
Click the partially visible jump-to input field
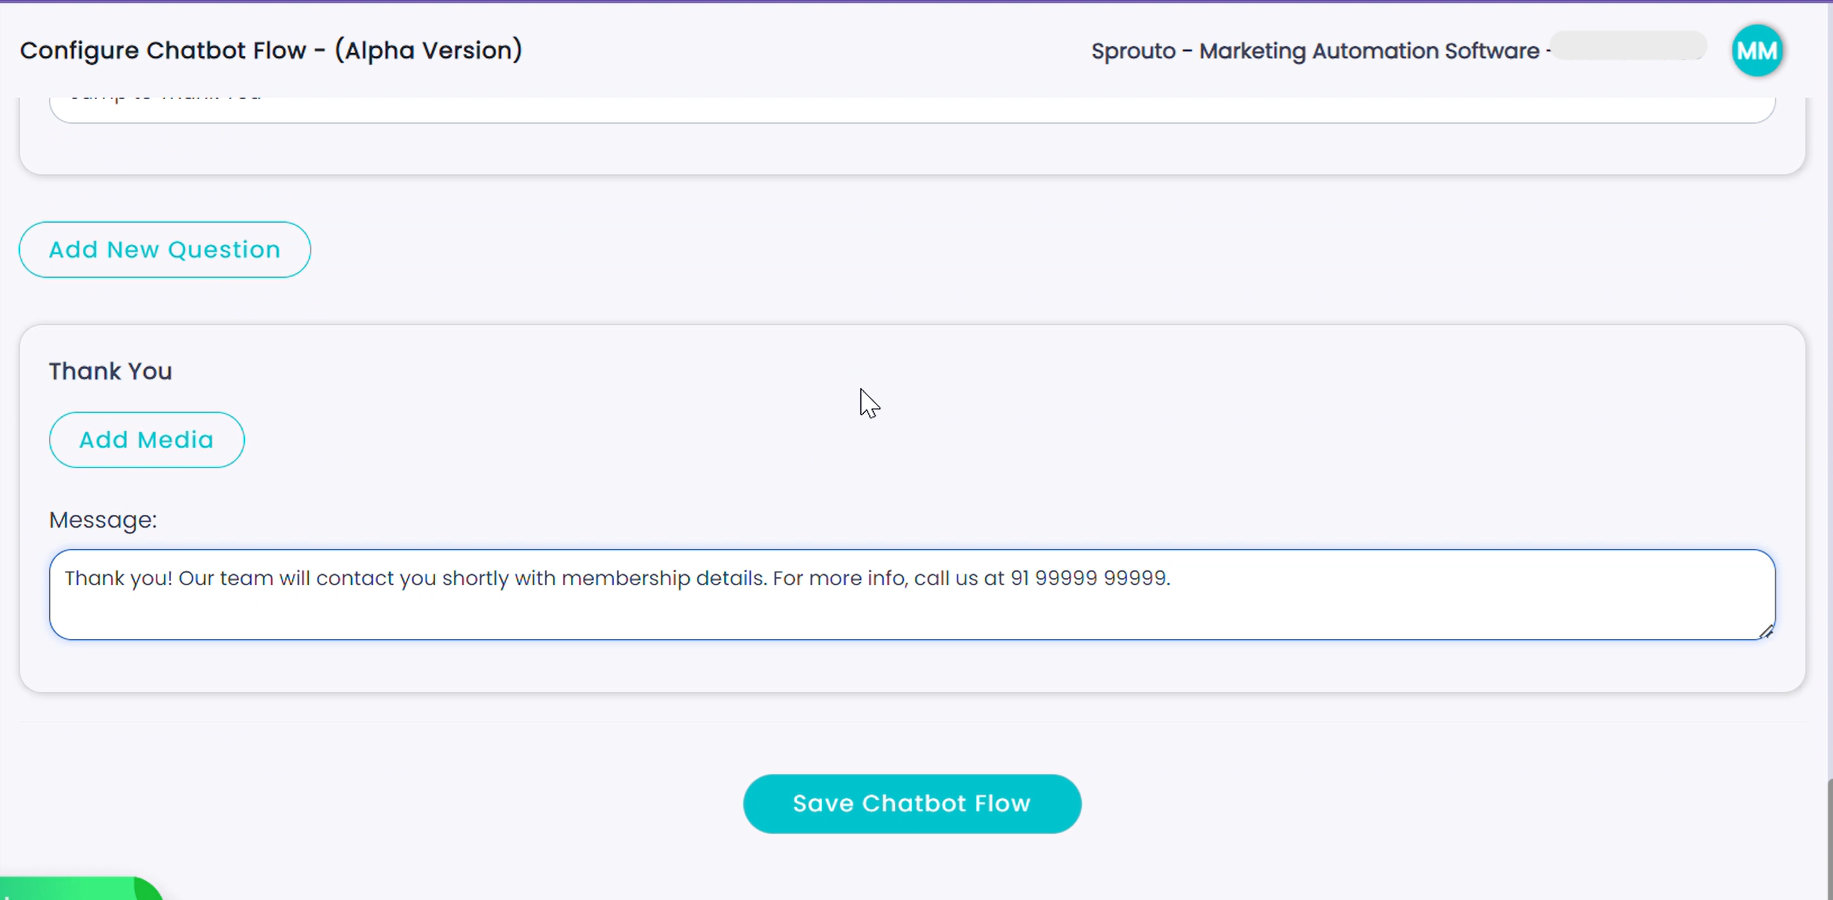912,109
